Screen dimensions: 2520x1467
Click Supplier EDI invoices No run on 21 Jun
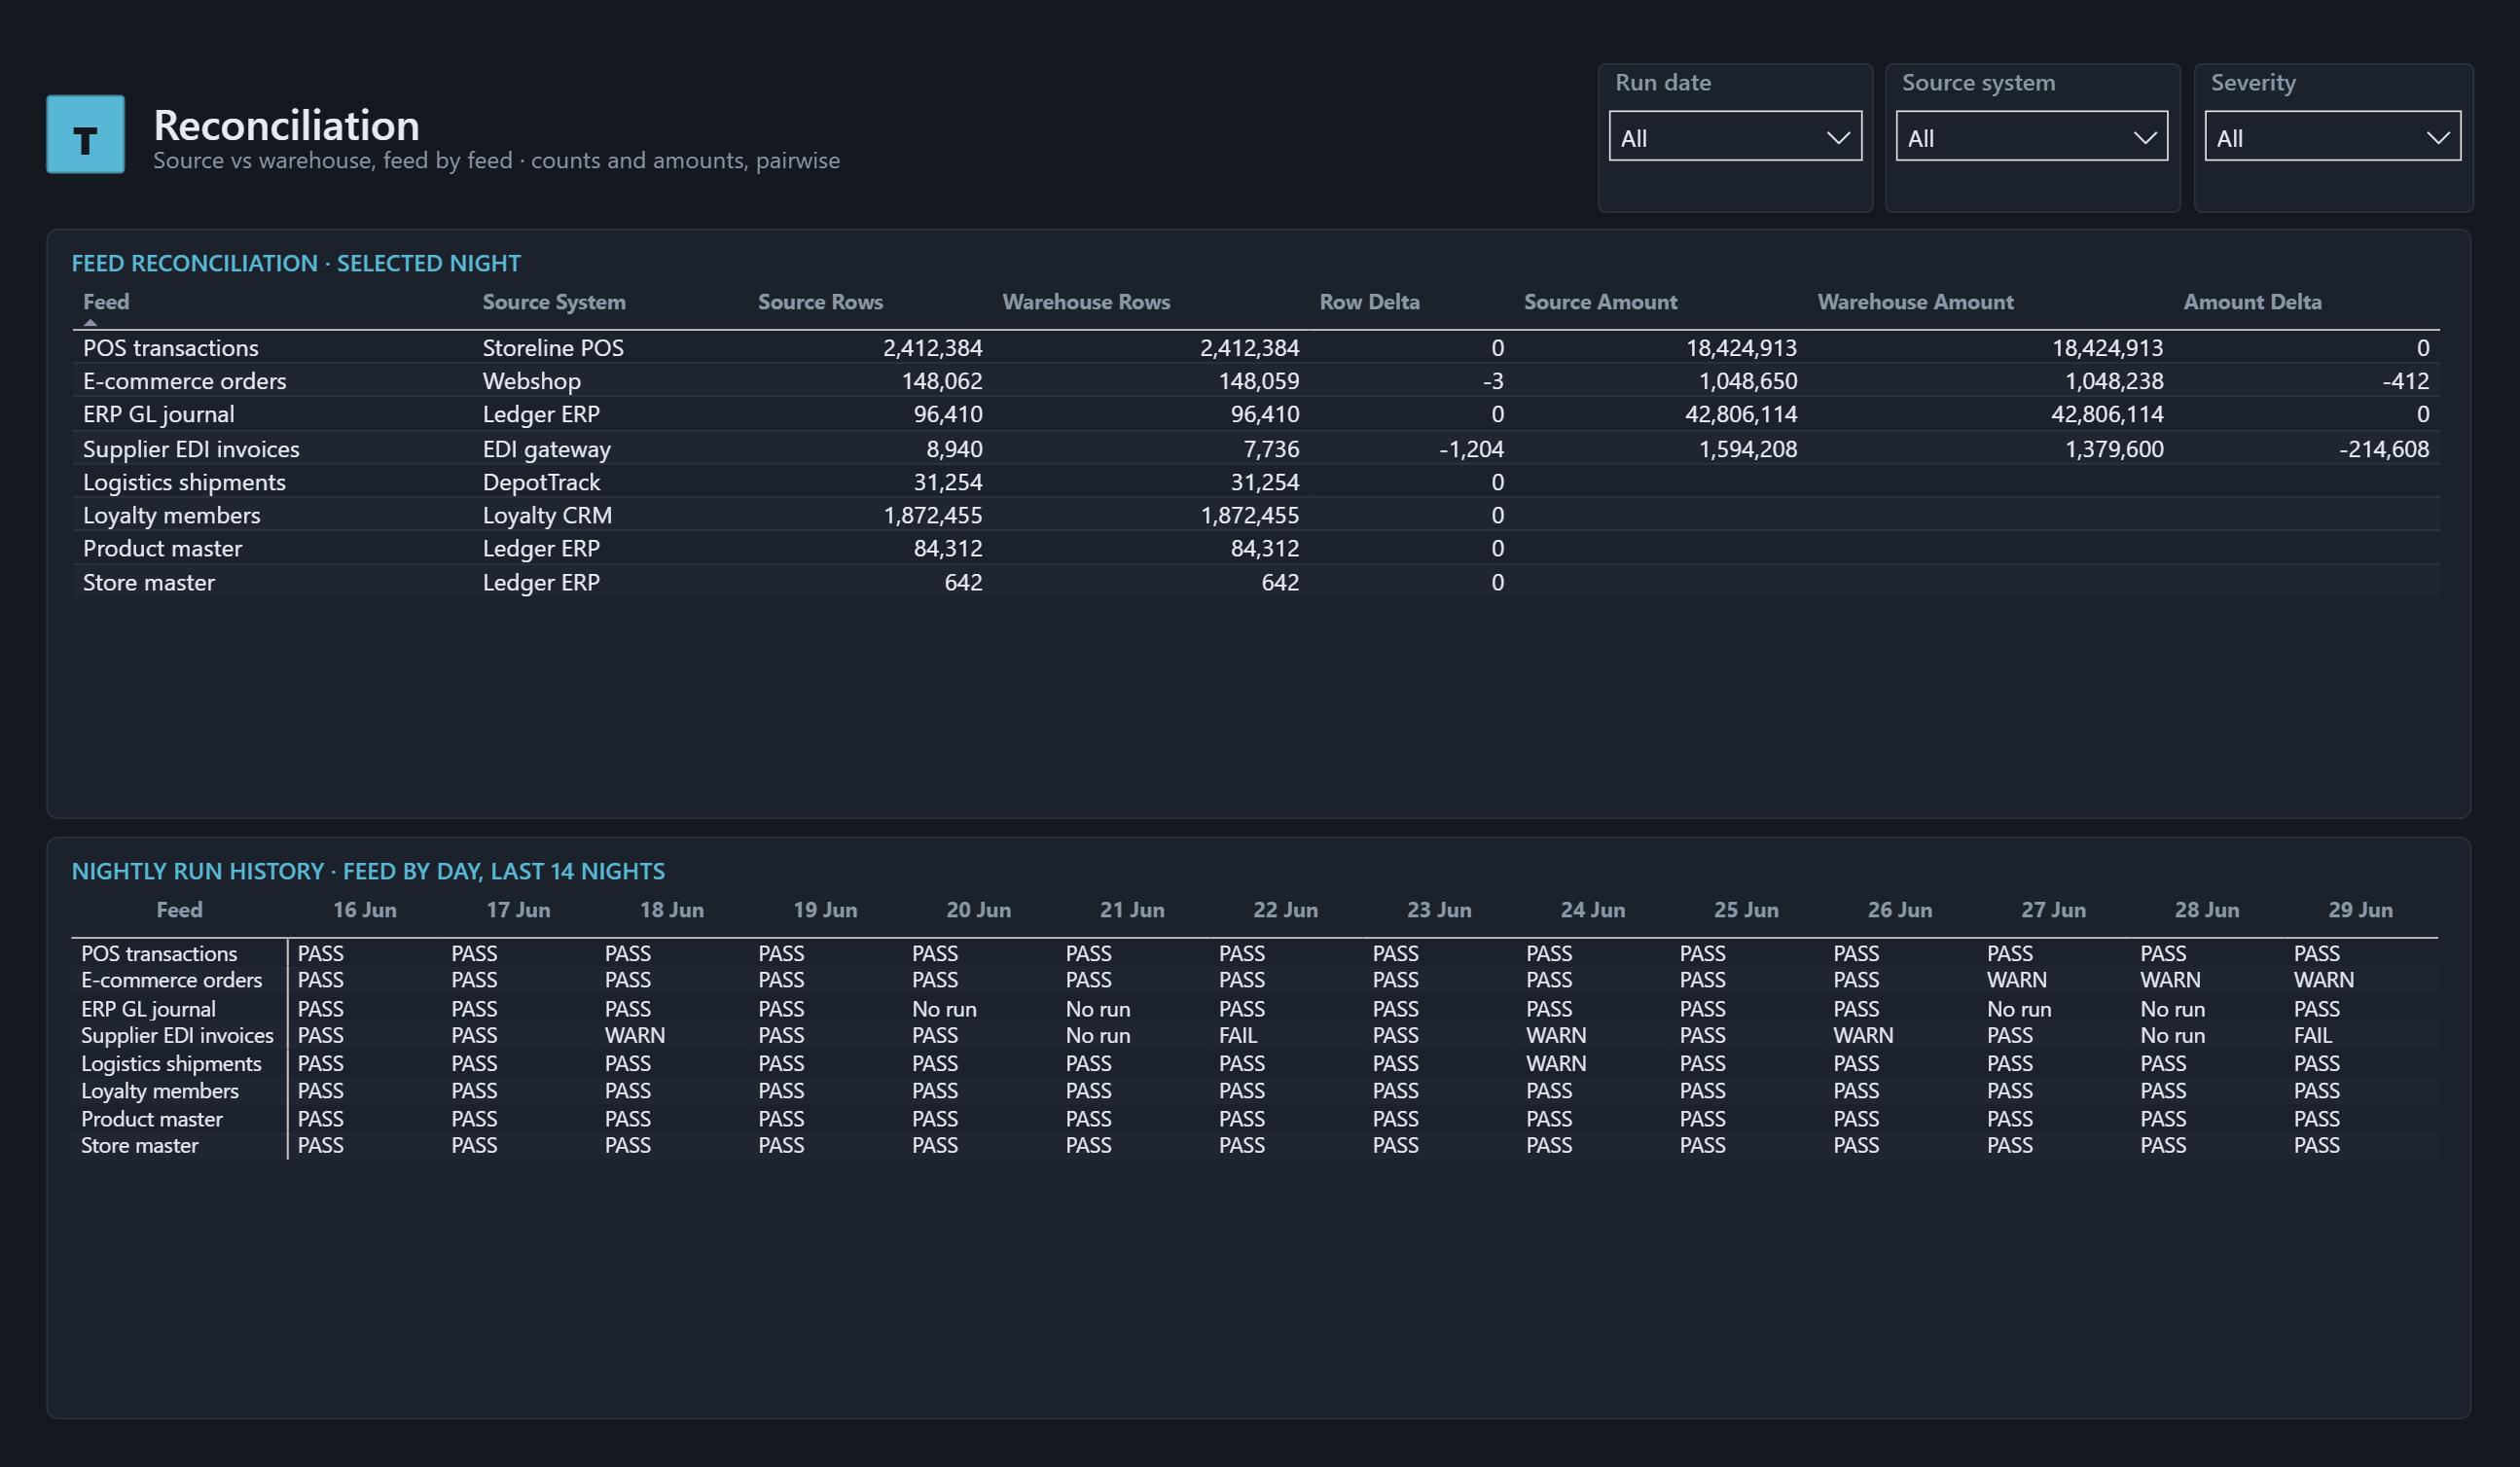pos(1098,1035)
